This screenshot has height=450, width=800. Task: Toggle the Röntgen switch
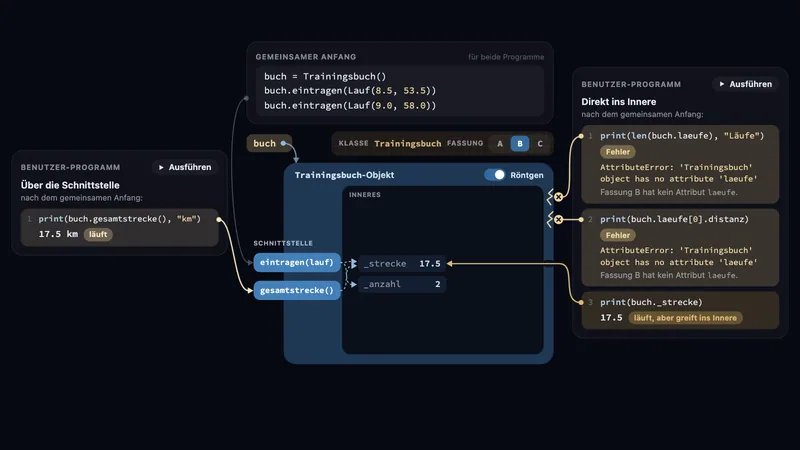pos(494,175)
